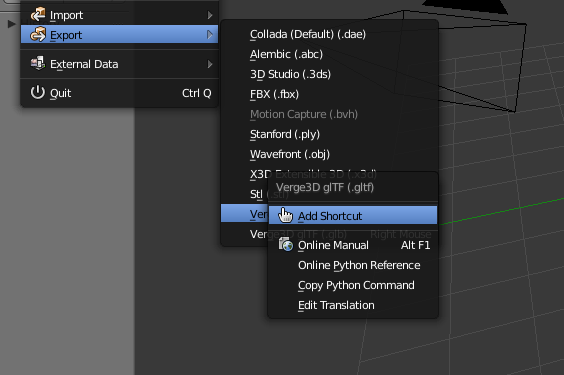Open the Import submenu
564x375 pixels.
click(119, 15)
